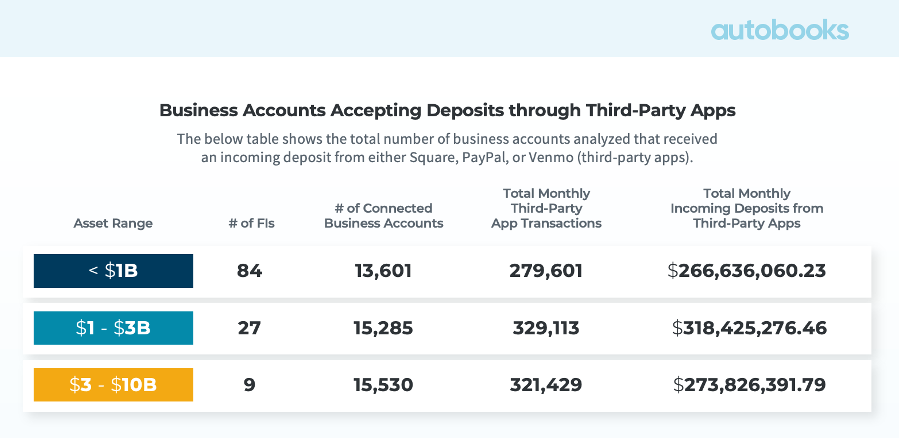Screen dimensions: 900x438
Task: Click # of Connected Business Accounts header
Action: 383,216
